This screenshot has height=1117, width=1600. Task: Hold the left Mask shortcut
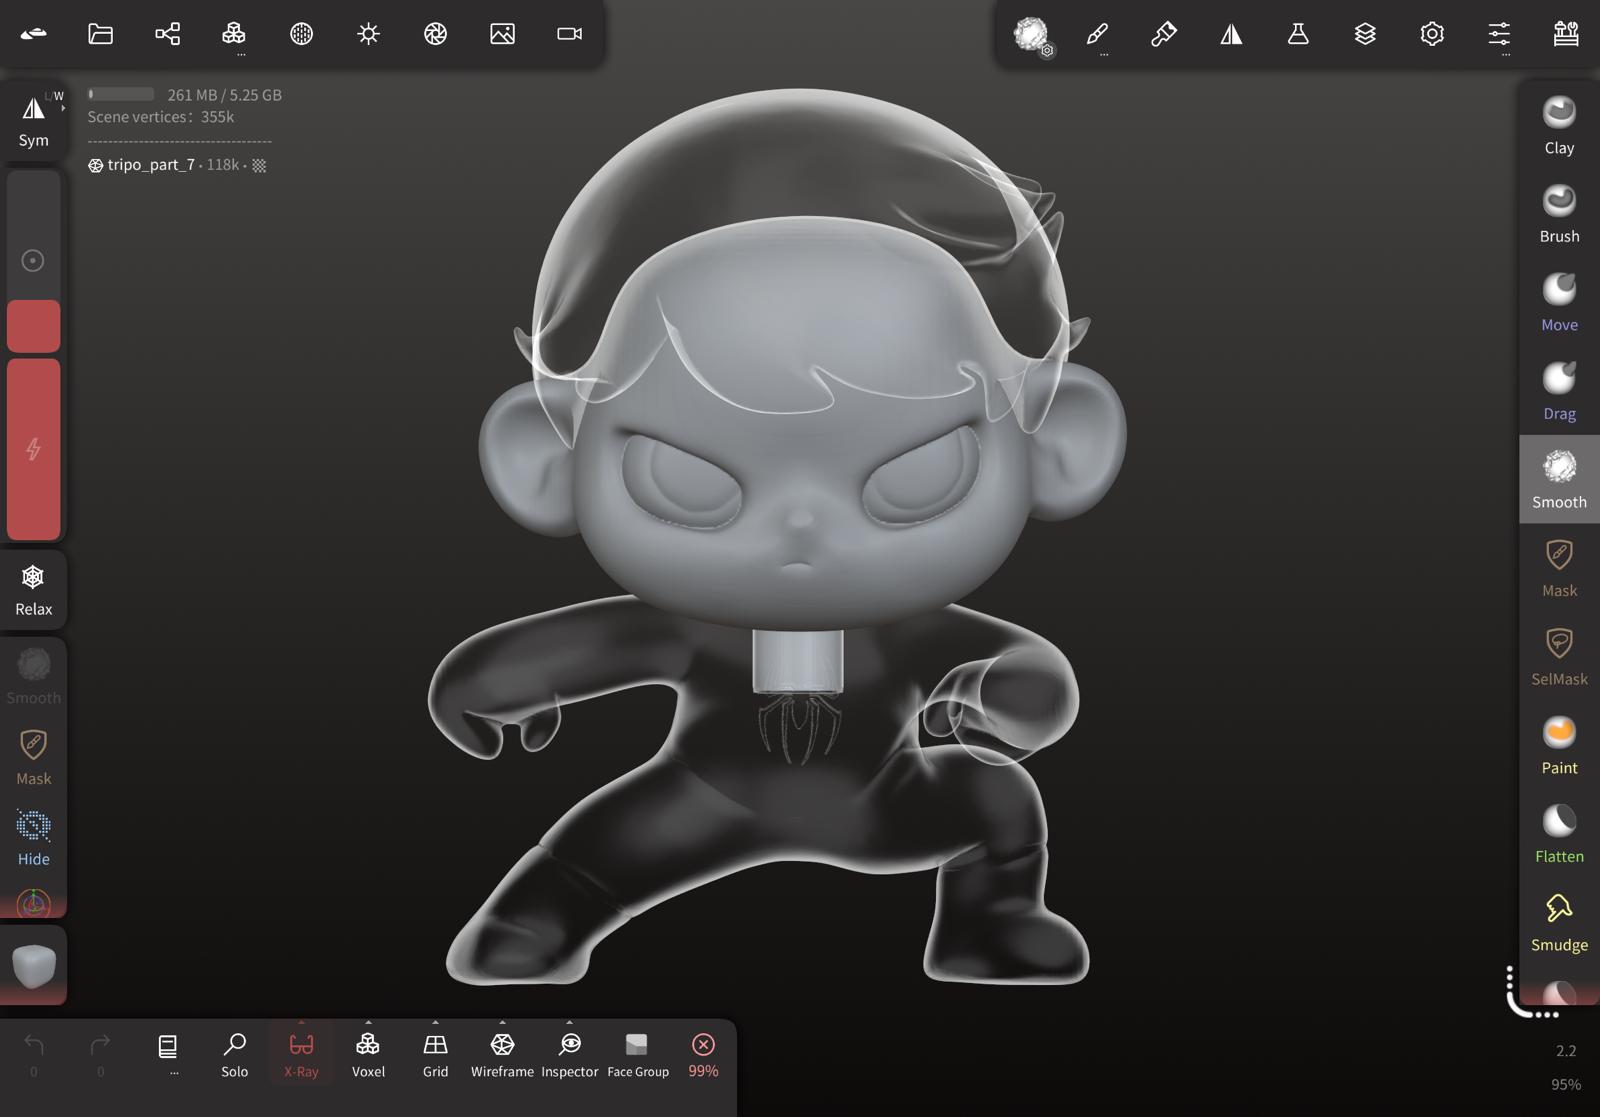(33, 756)
